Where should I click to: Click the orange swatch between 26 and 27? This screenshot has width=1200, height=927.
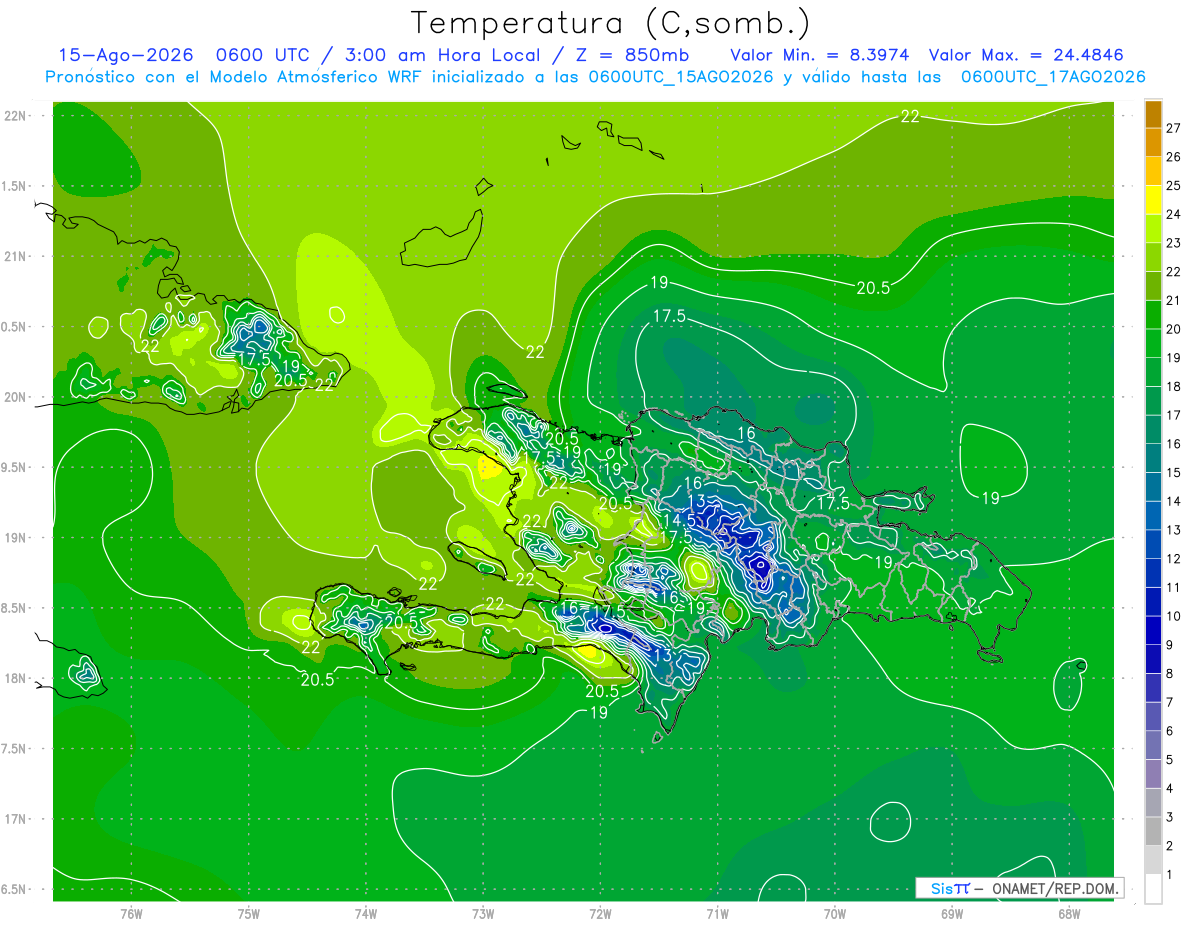click(1153, 142)
